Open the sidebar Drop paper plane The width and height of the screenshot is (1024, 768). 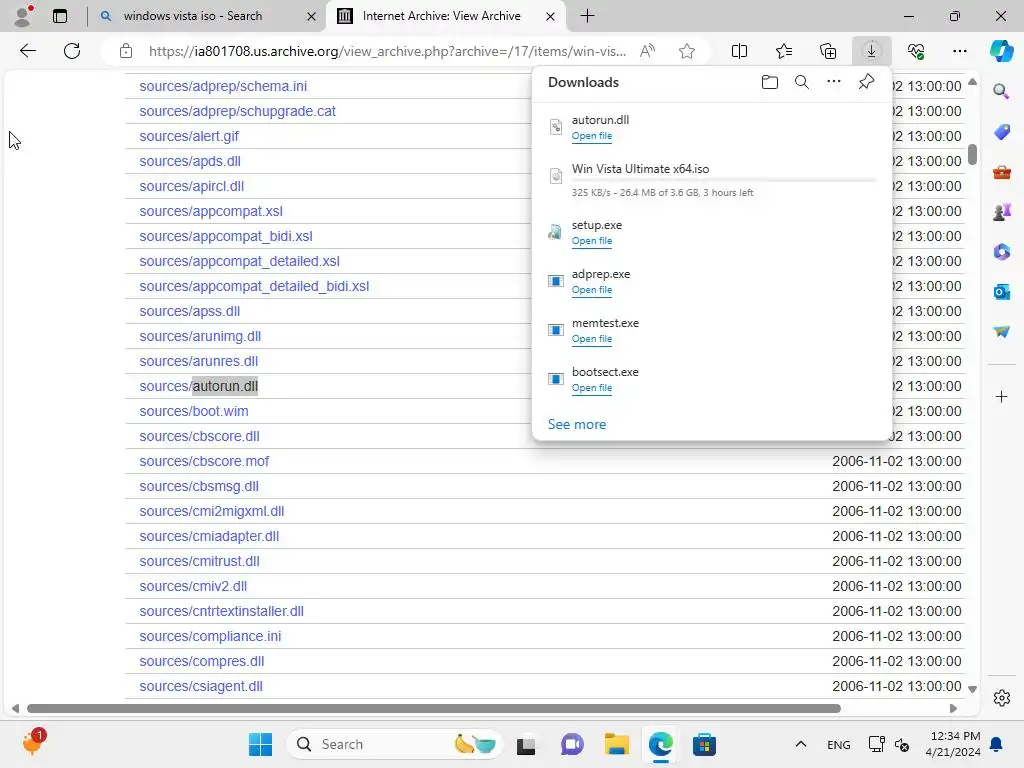click(1001, 332)
